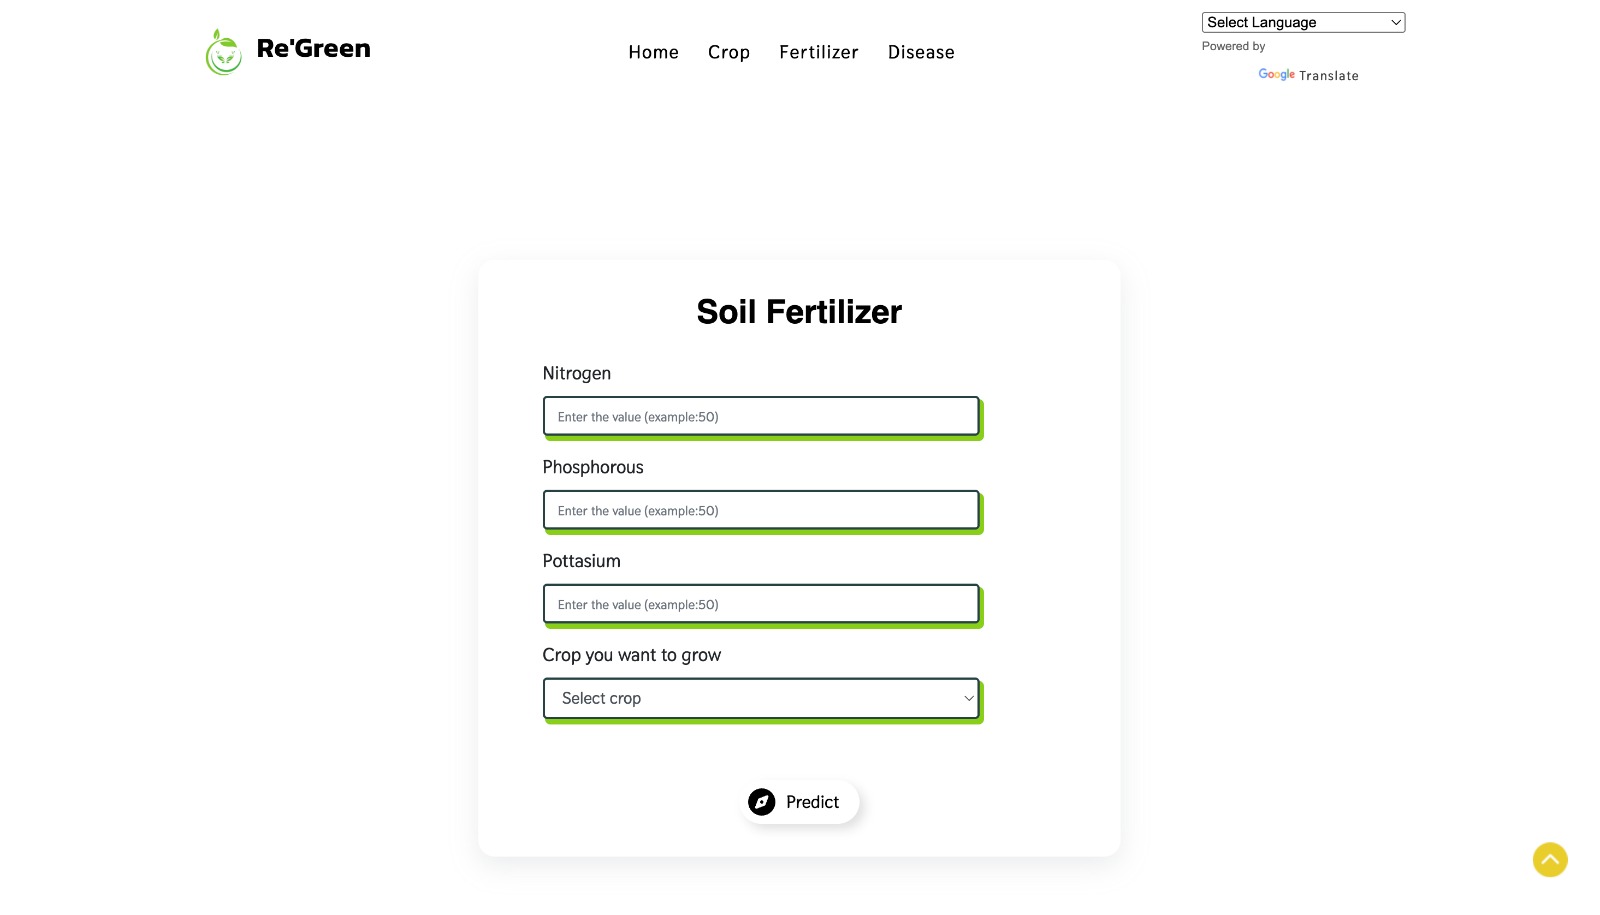Click the Re'Green brand name link

[313, 48]
